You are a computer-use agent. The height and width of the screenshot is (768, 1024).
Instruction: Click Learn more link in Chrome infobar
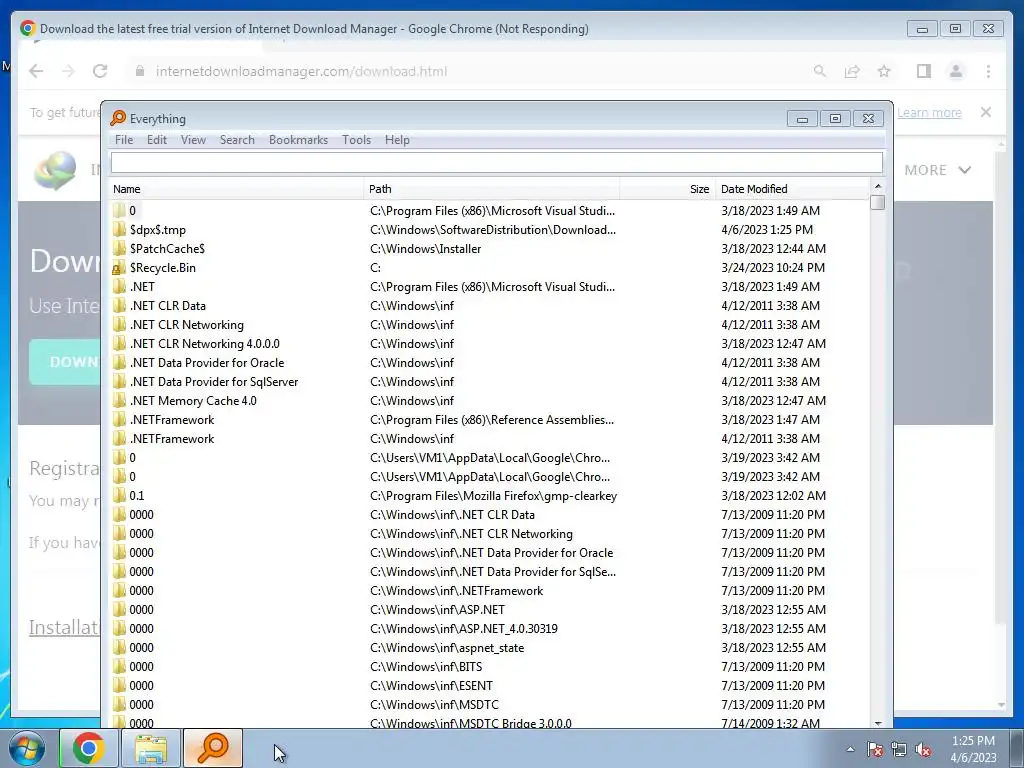pos(929,112)
